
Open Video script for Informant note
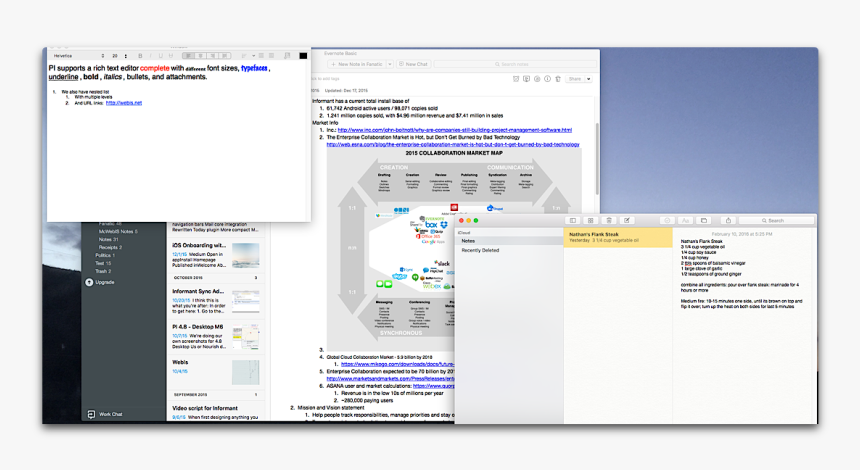tap(216, 412)
